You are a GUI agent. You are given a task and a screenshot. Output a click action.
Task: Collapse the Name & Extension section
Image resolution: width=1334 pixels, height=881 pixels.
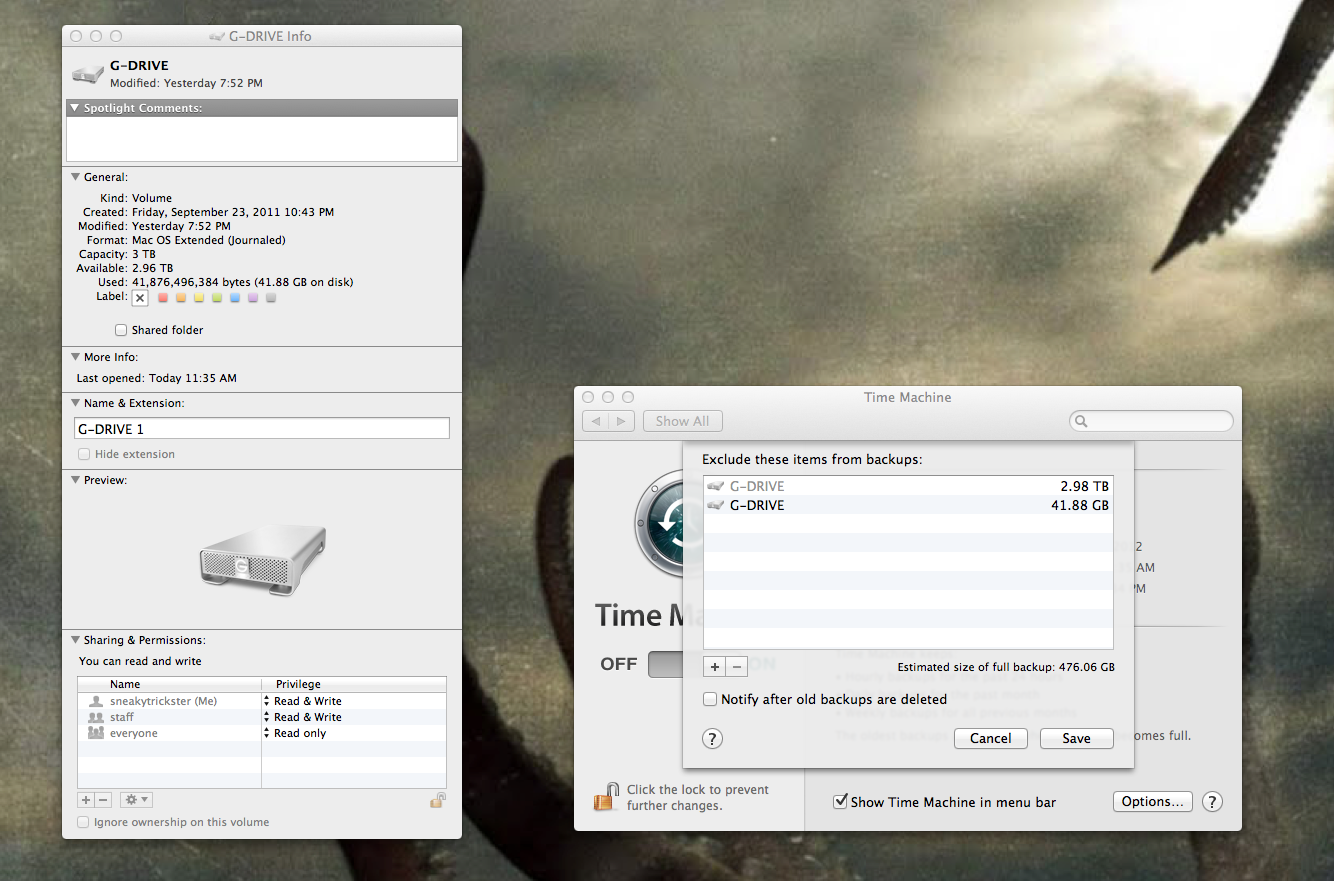click(x=74, y=403)
